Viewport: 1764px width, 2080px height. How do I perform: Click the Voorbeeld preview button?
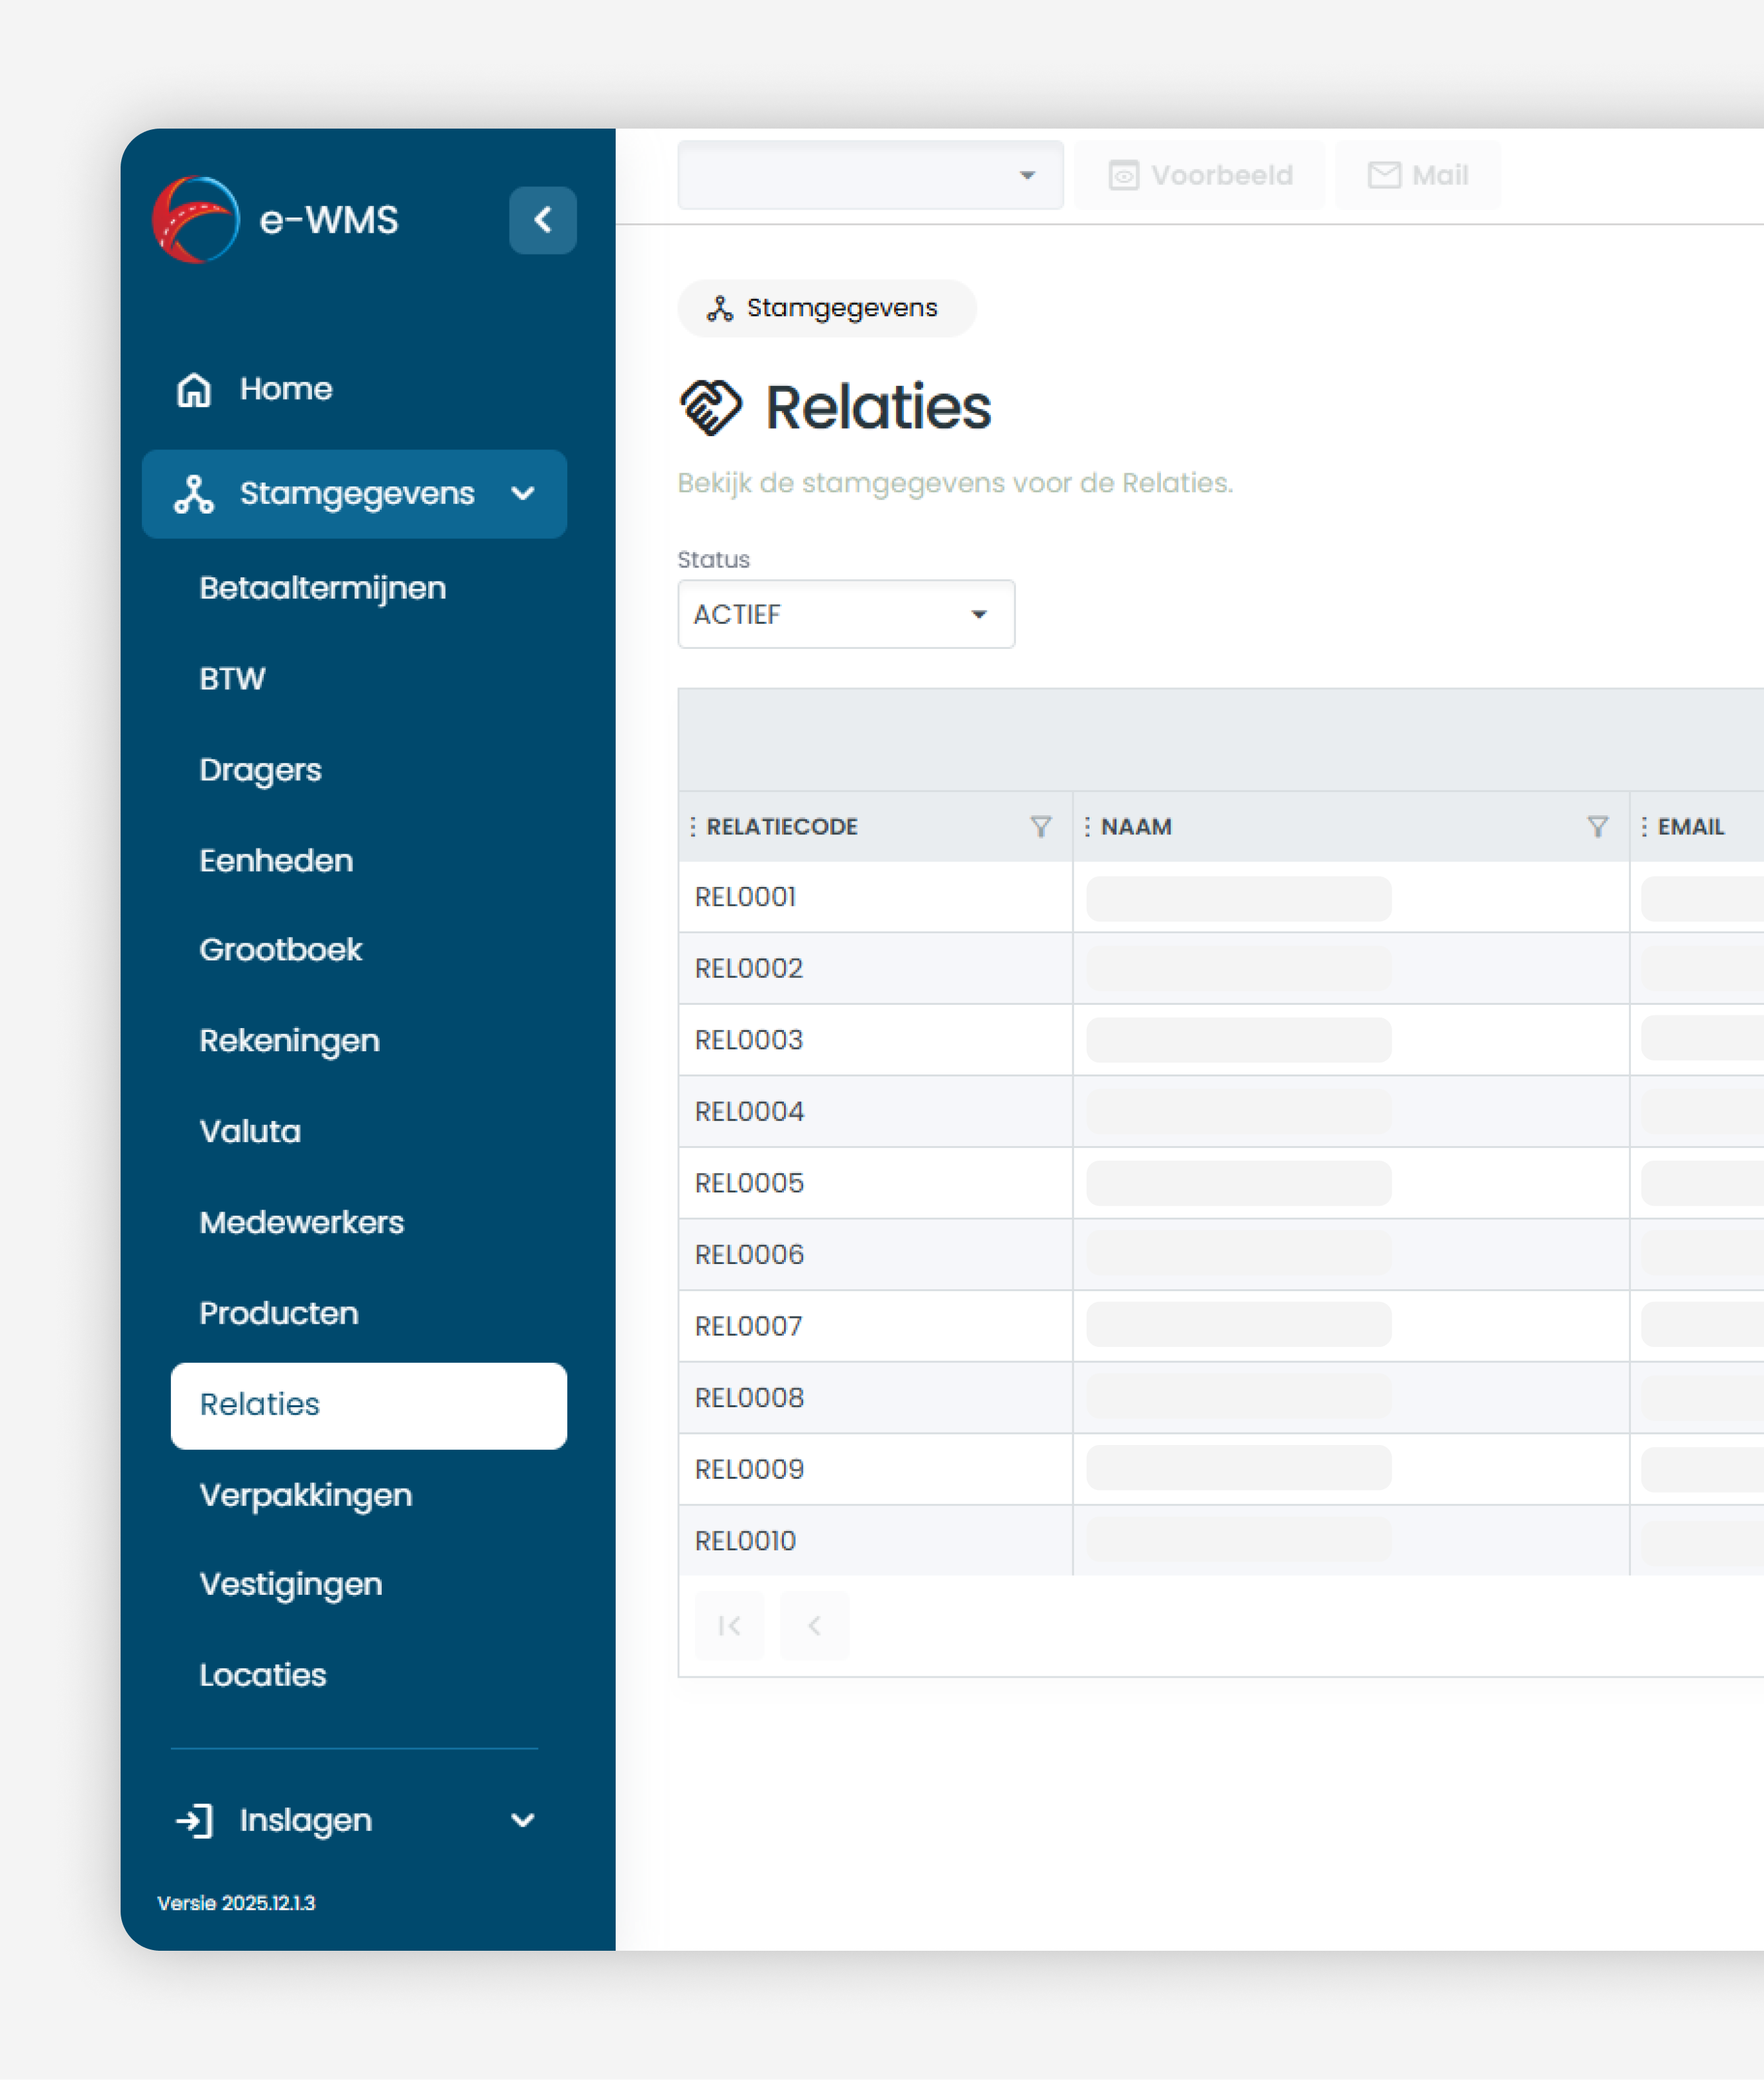coord(1200,175)
